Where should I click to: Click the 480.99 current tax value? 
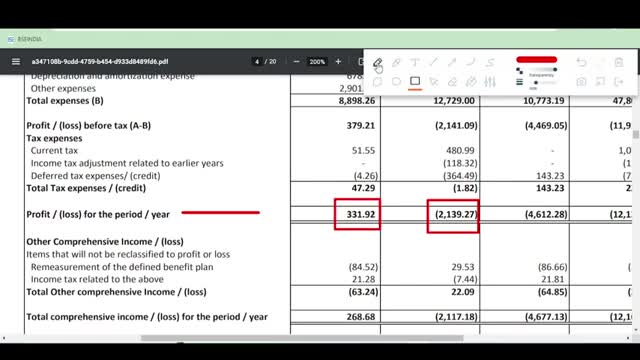pyautogui.click(x=460, y=150)
